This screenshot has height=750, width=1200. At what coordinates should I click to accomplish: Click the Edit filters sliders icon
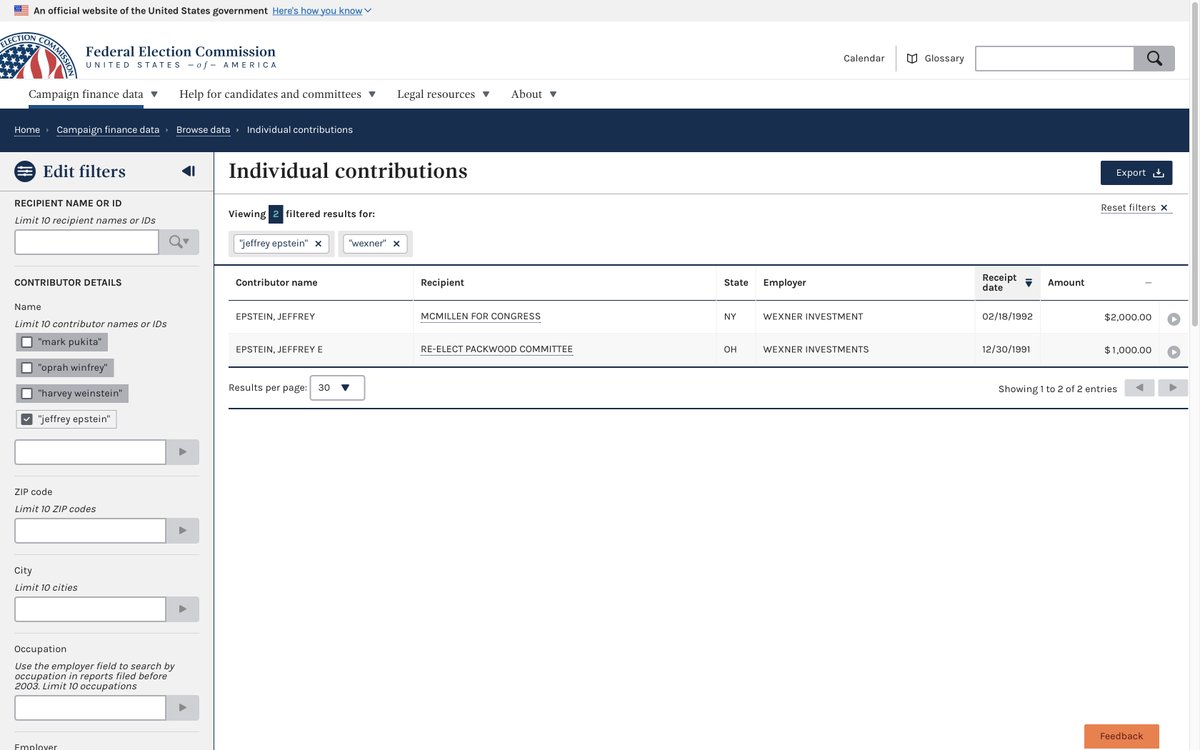tap(25, 171)
